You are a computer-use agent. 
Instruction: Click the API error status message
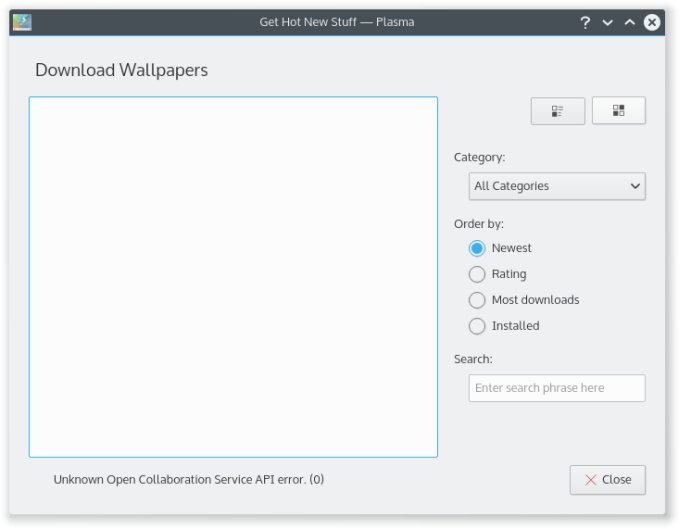click(189, 480)
